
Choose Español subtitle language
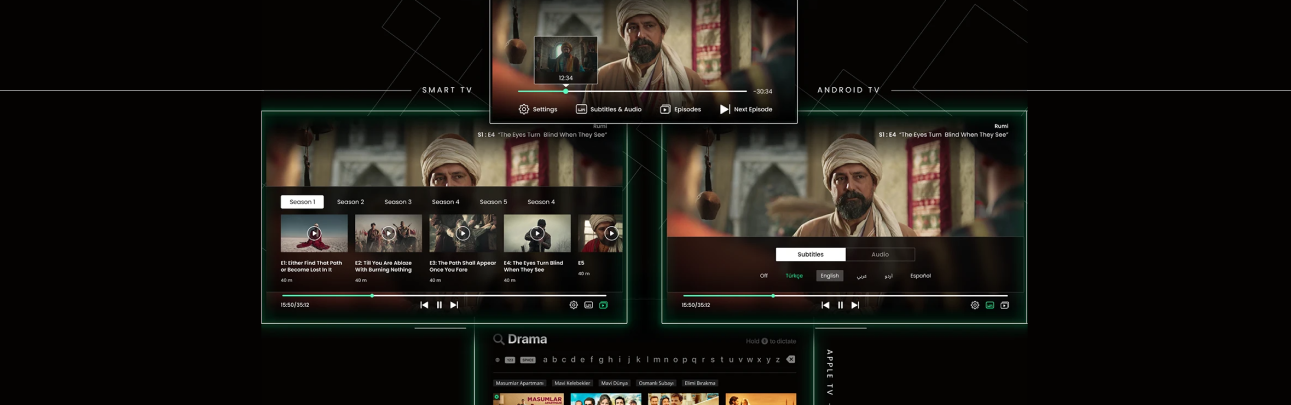pos(920,276)
